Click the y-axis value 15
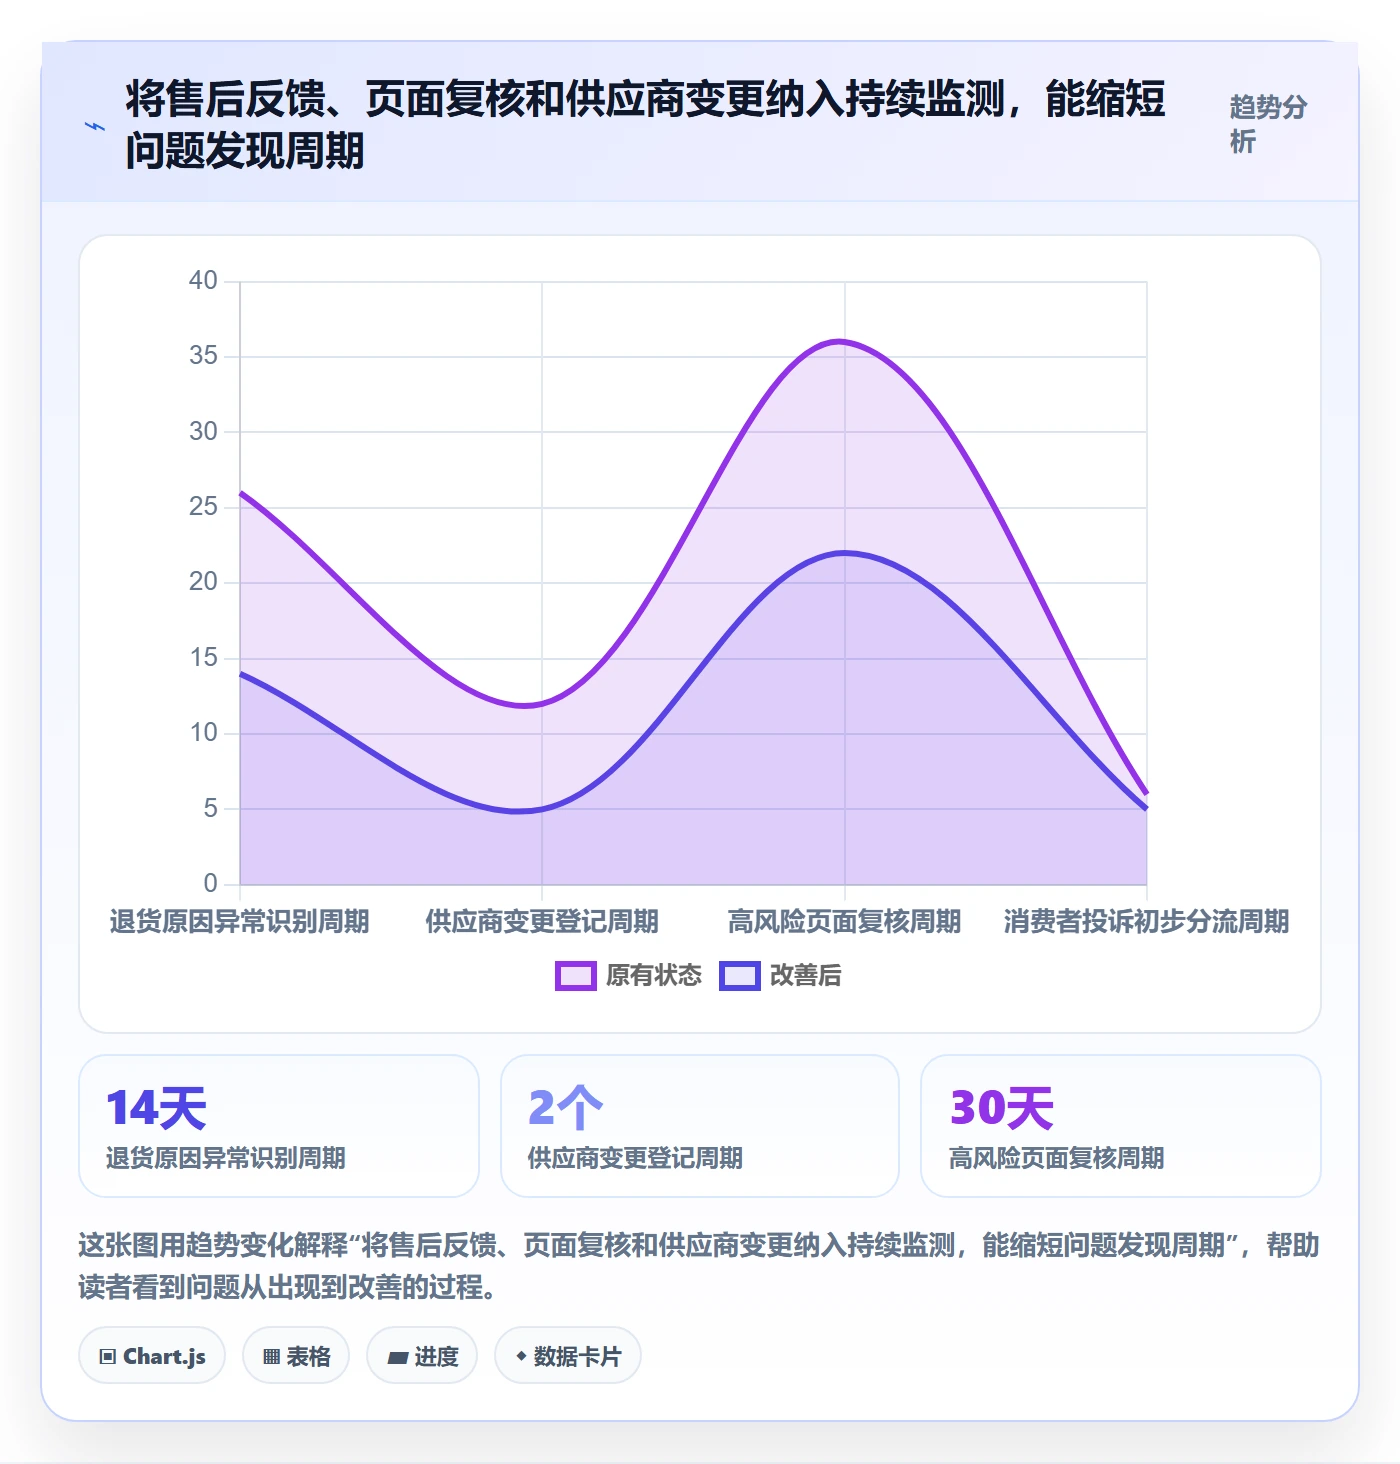1400x1464 pixels. click(203, 658)
